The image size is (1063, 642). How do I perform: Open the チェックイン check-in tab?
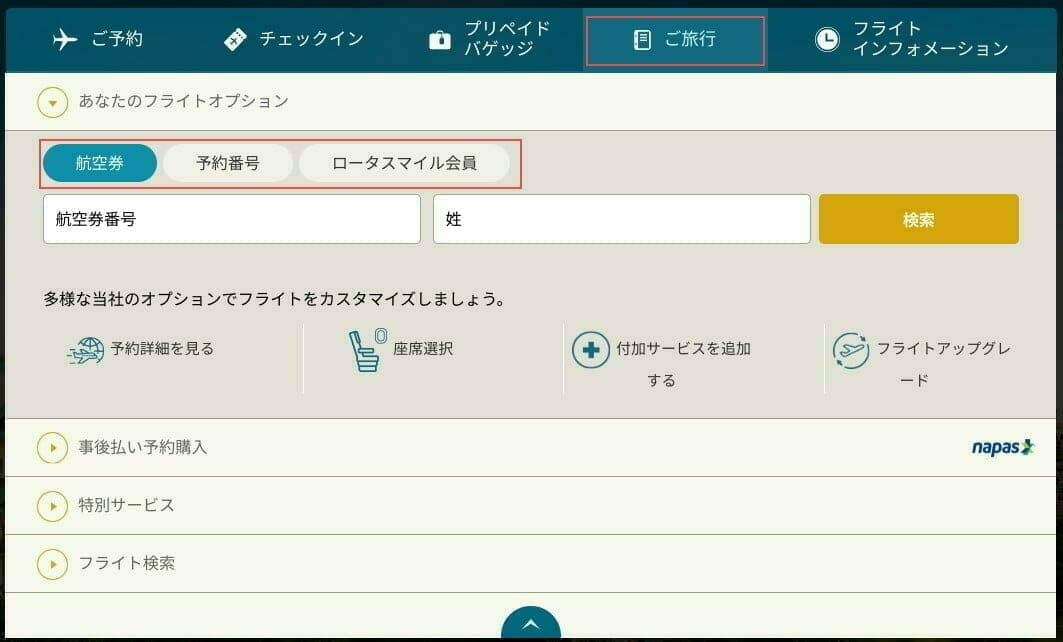tap(294, 39)
